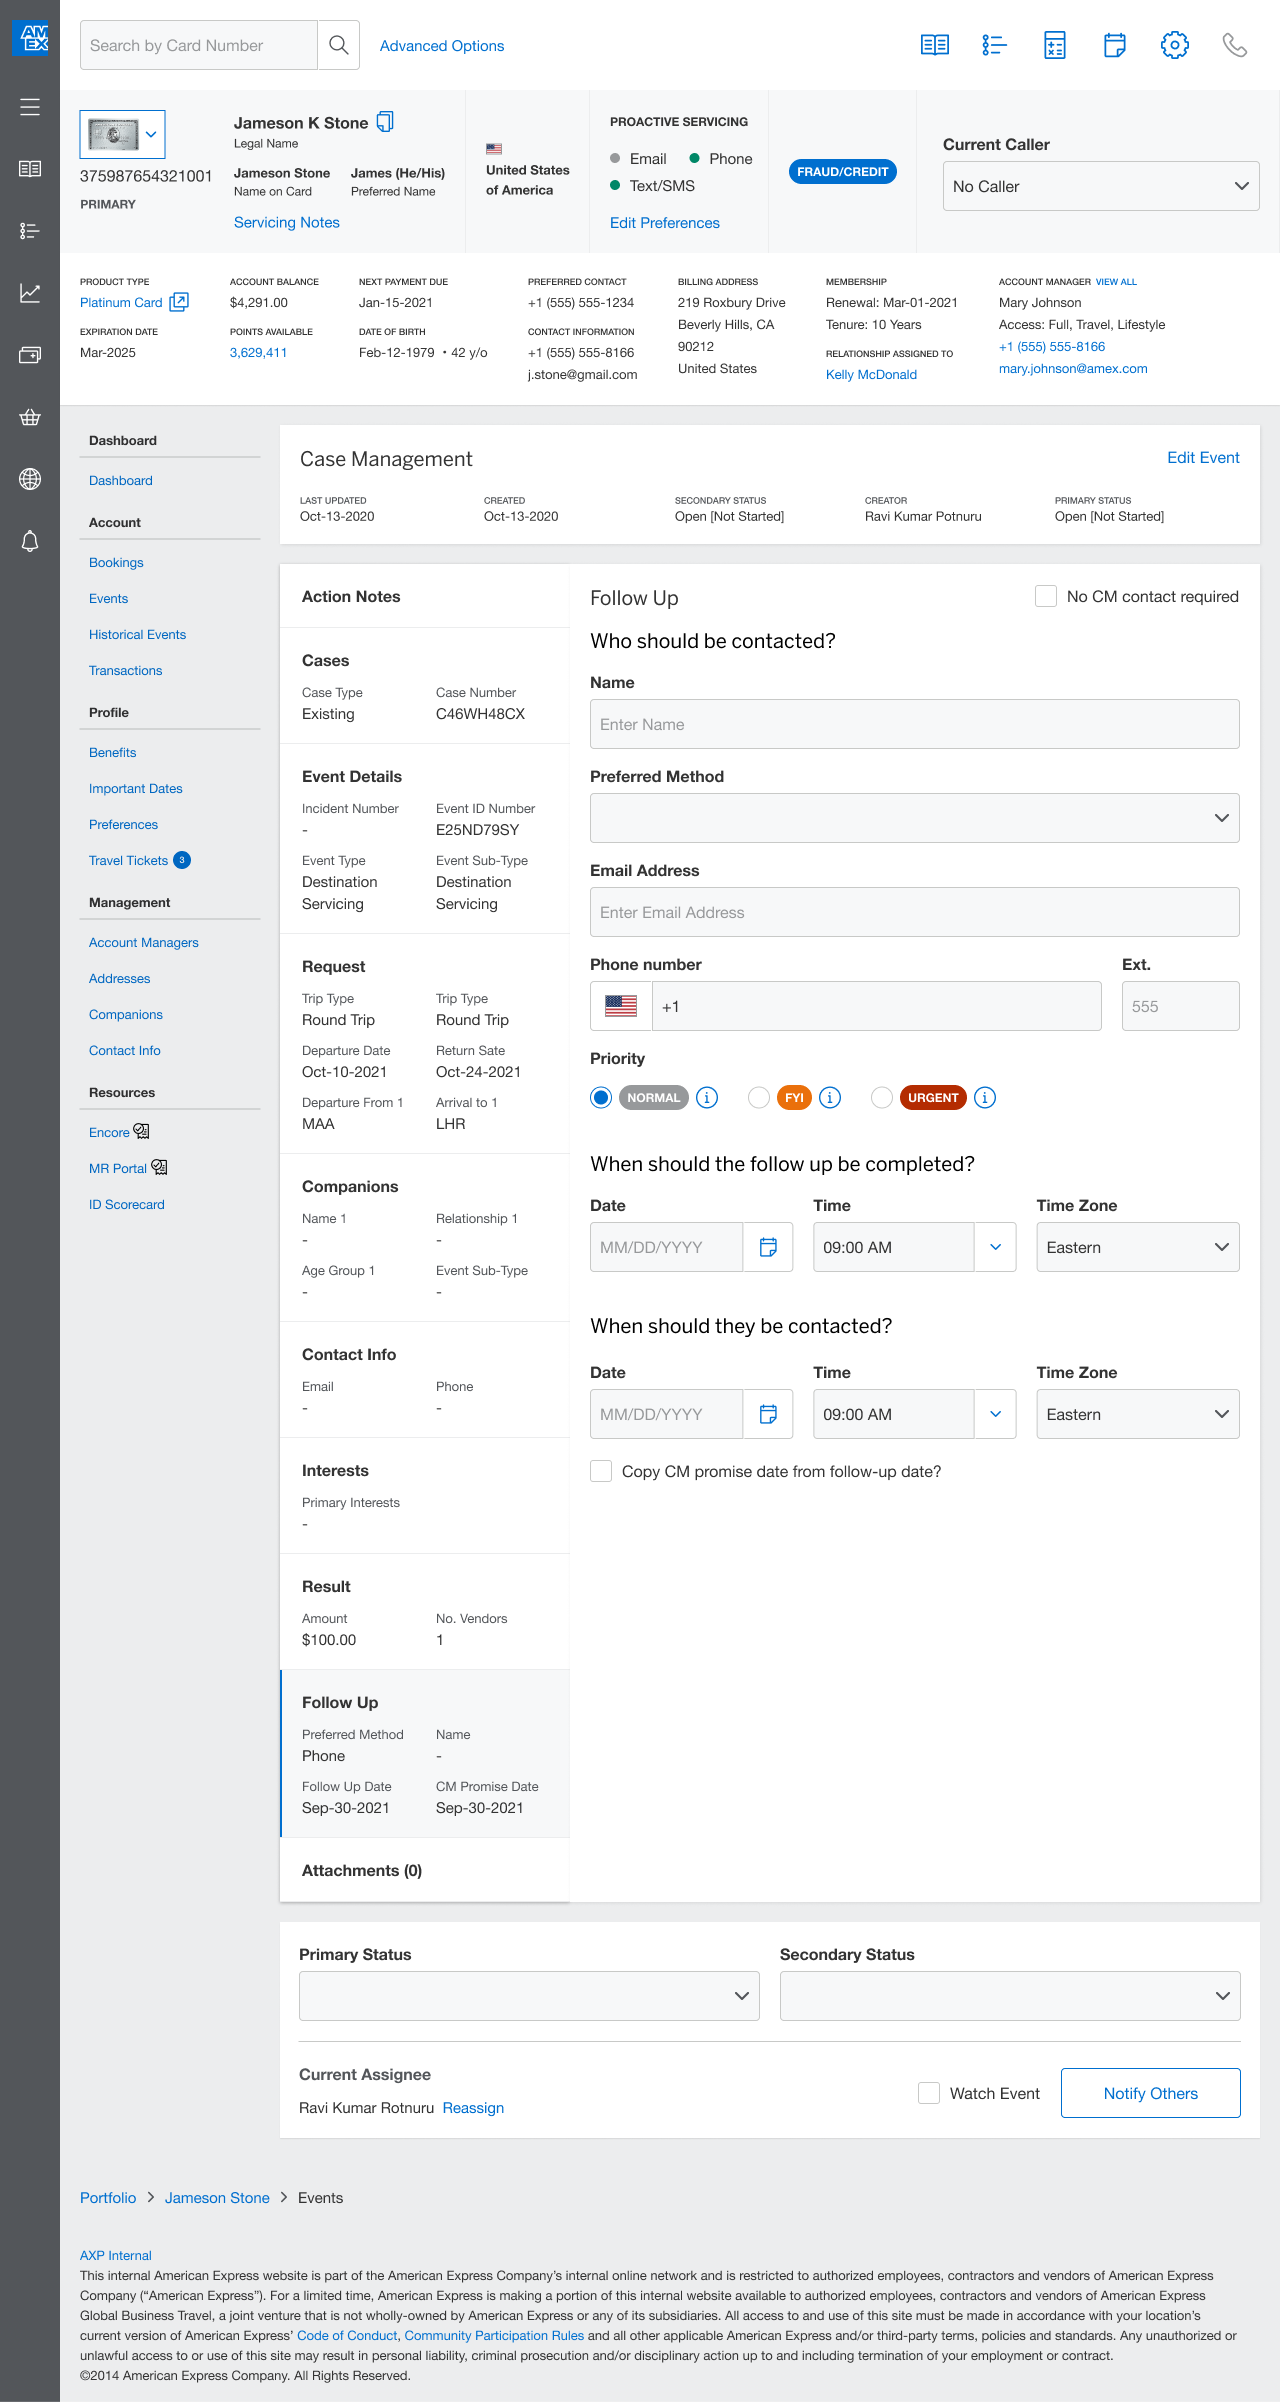Screen dimensions: 1280x2402
Task: Open follow-up completion date calendar picker
Action: coord(768,1247)
